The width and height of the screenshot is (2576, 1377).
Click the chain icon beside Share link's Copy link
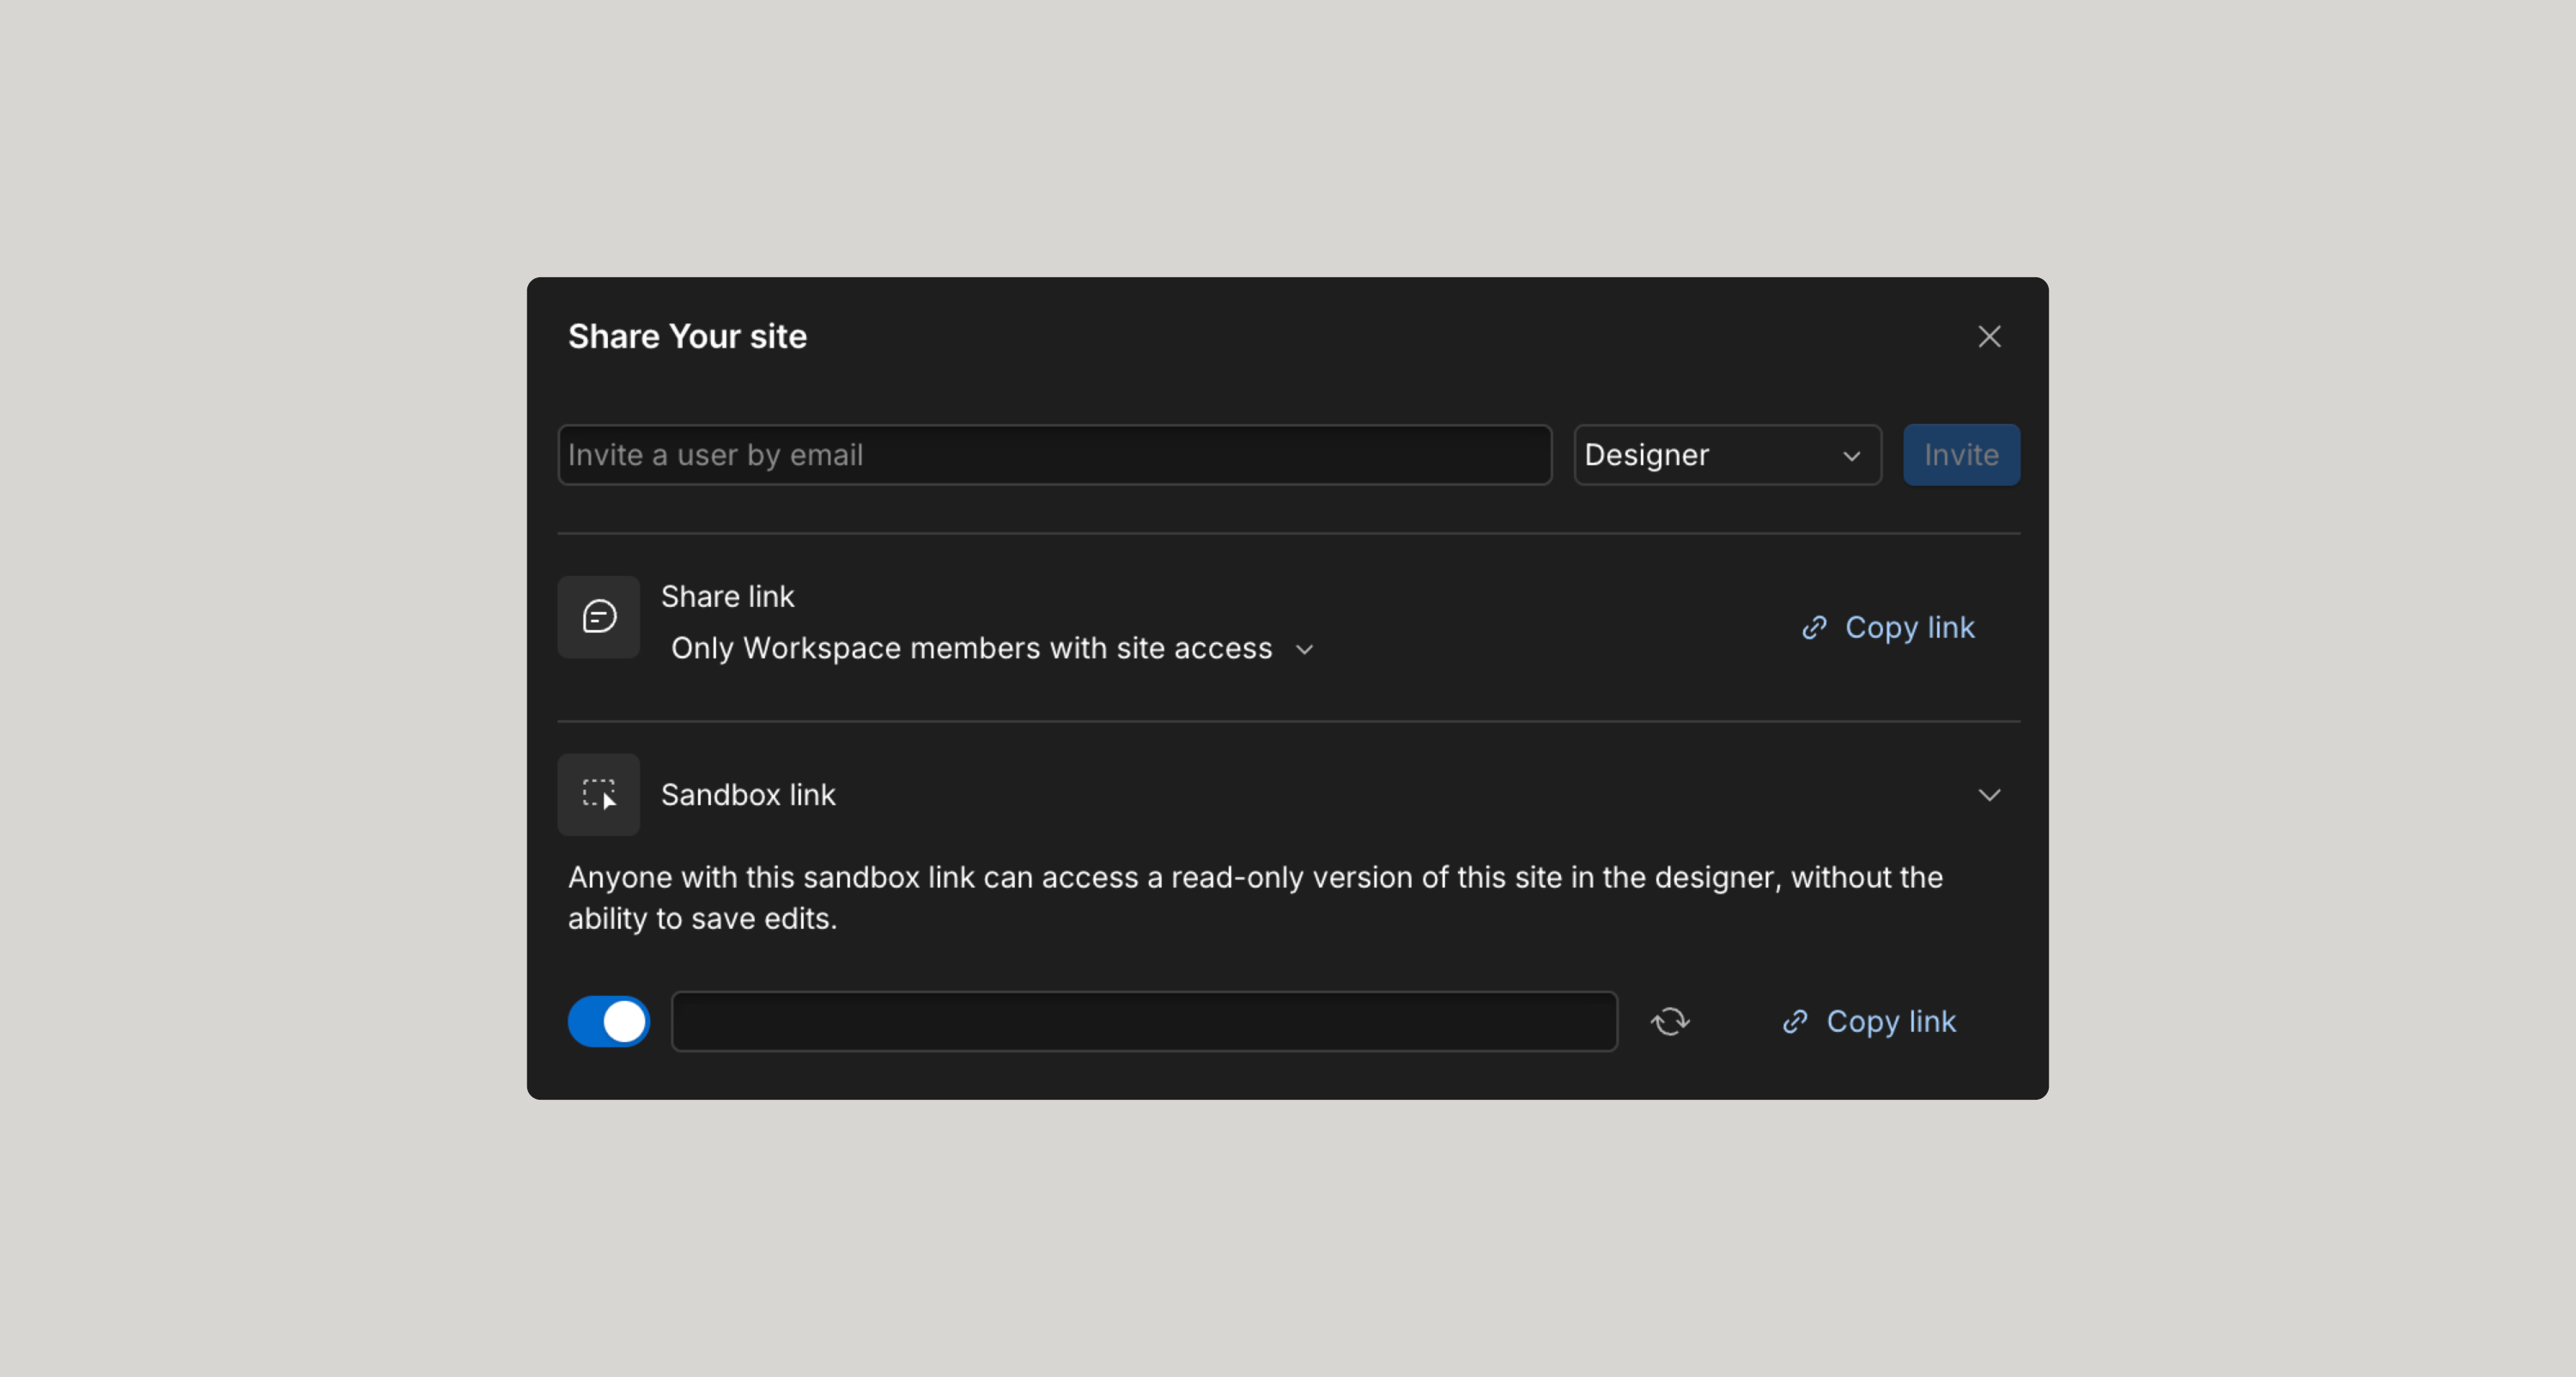coord(1814,627)
